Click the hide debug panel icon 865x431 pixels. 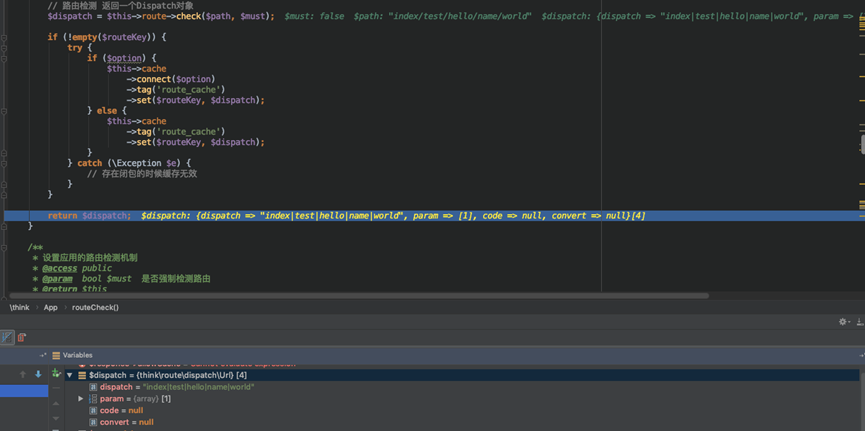[860, 322]
